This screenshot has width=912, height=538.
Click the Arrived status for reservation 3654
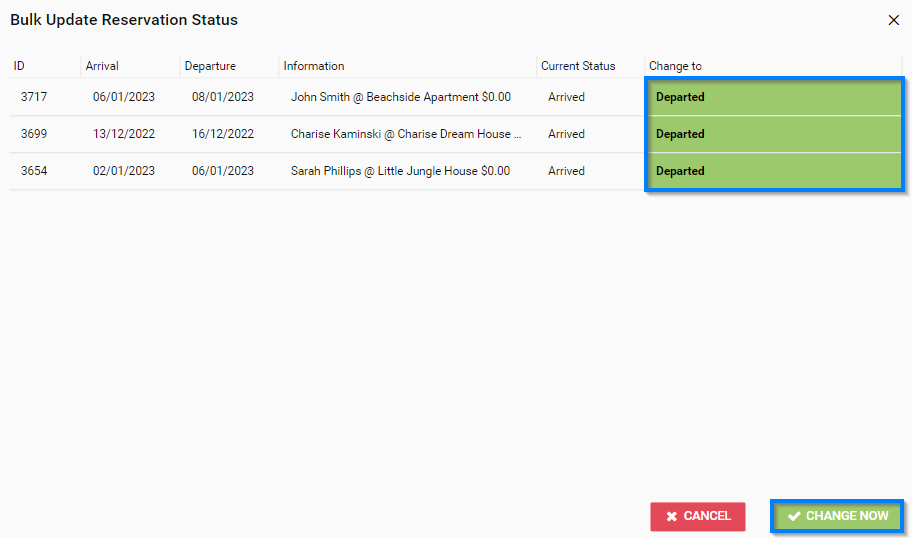[566, 171]
